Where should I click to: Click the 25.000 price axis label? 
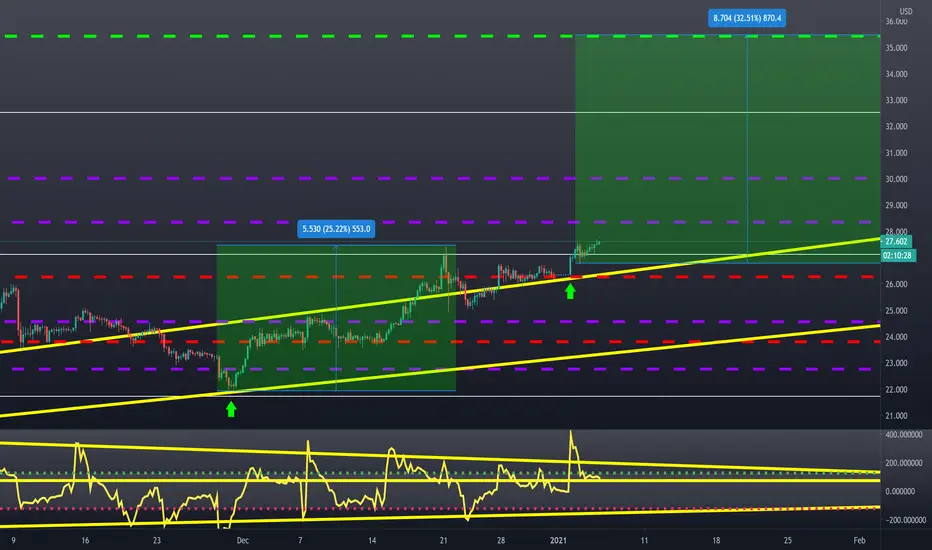click(896, 310)
